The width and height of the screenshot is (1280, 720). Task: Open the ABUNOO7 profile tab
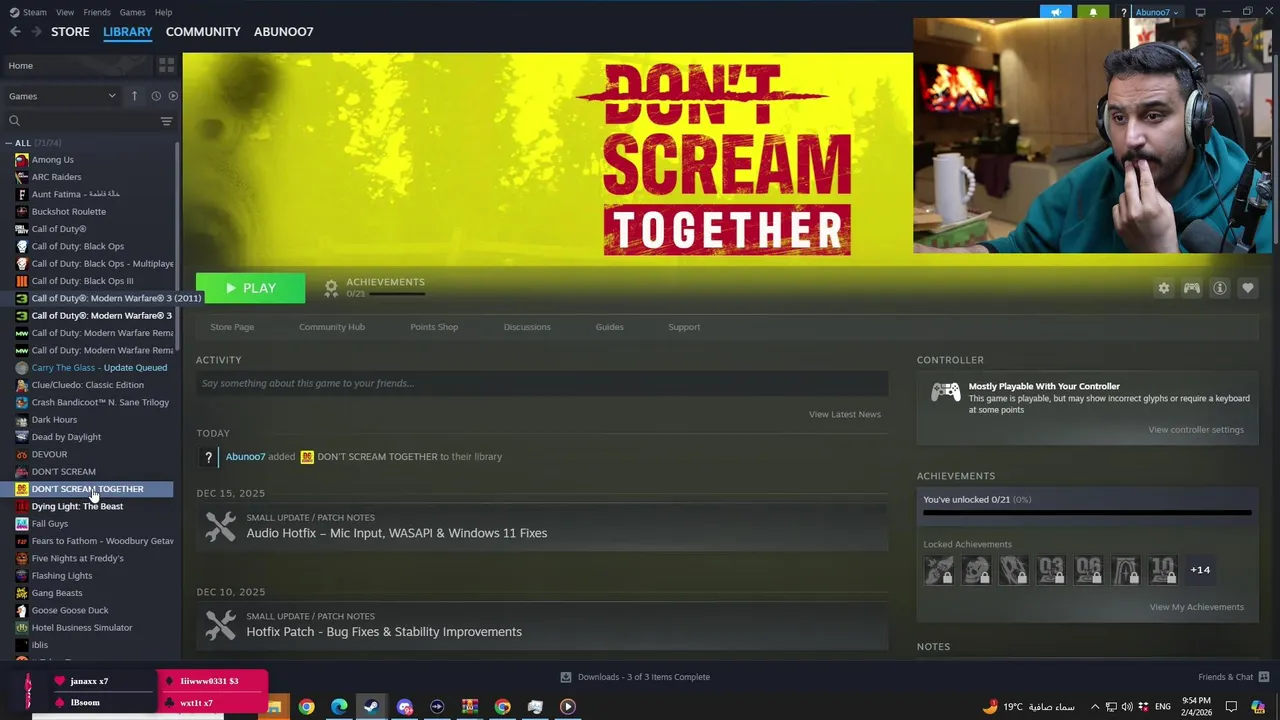coord(284,32)
